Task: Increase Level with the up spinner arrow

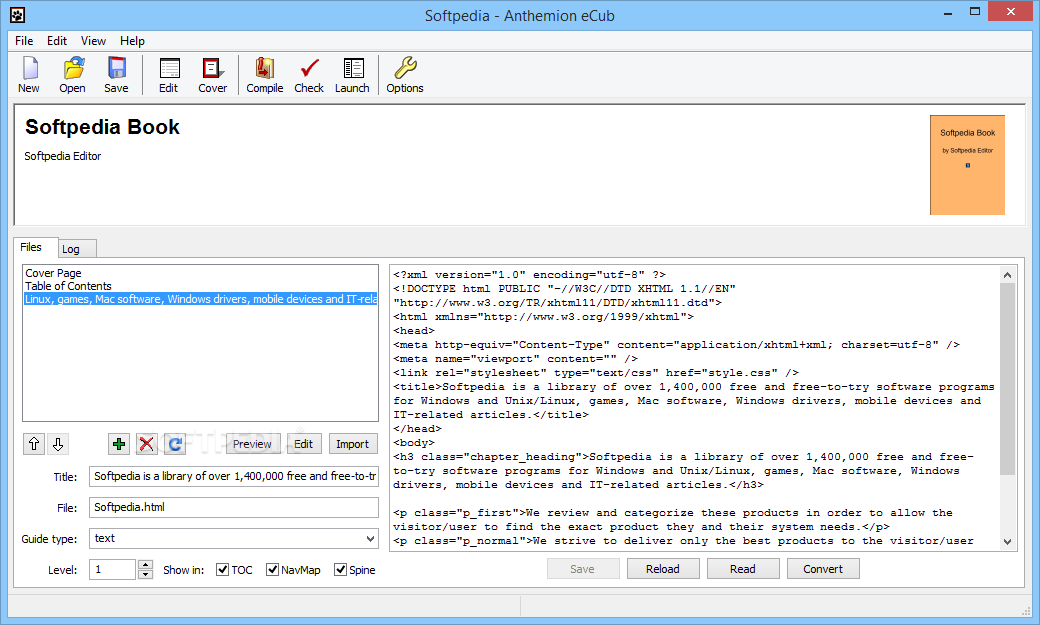Action: [x=145, y=565]
